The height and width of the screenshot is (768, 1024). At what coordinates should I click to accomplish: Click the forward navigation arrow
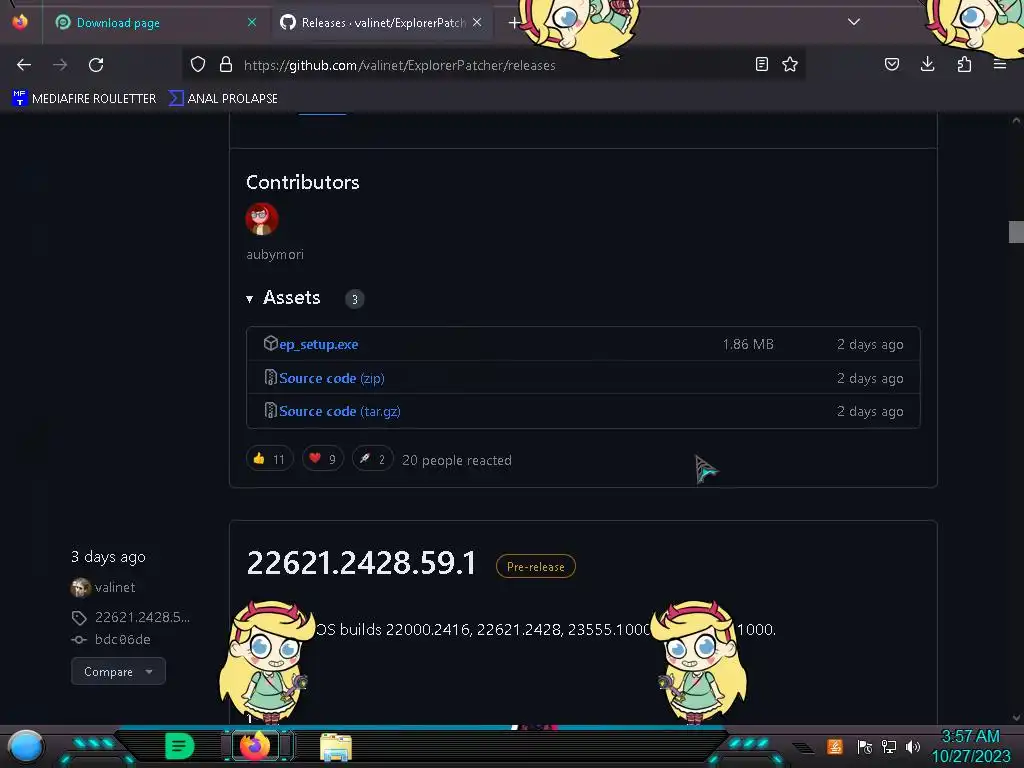(60, 65)
